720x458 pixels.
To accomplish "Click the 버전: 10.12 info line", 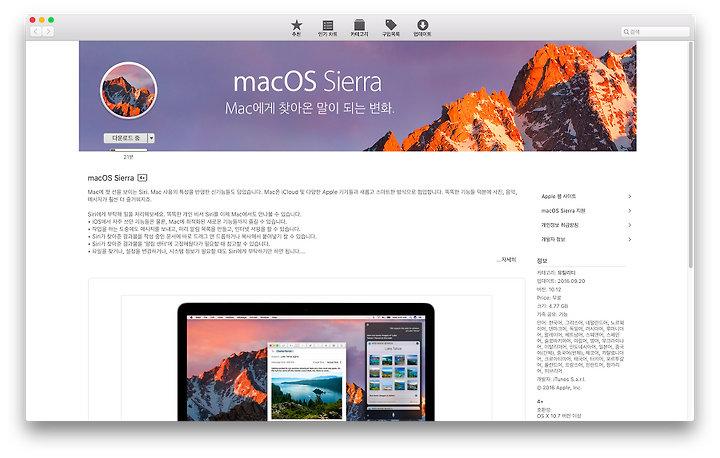I will click(549, 289).
